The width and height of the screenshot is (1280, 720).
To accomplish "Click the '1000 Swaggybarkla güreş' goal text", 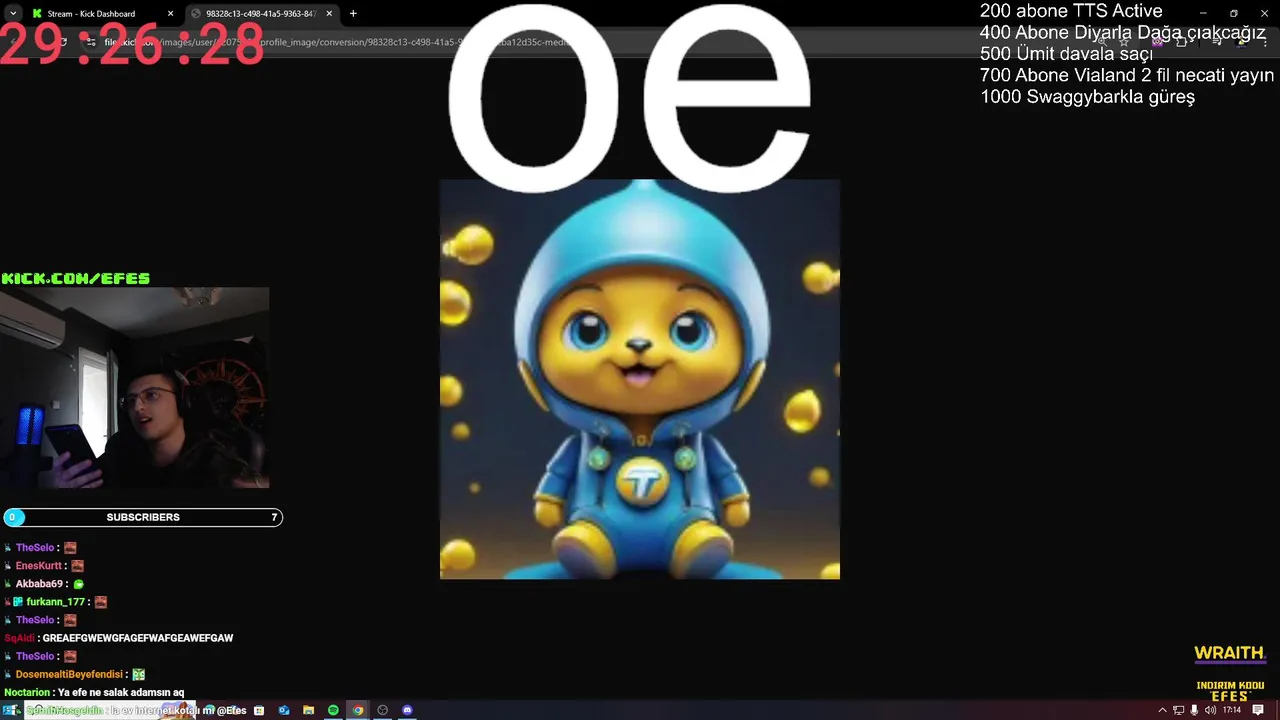I will coord(1087,97).
